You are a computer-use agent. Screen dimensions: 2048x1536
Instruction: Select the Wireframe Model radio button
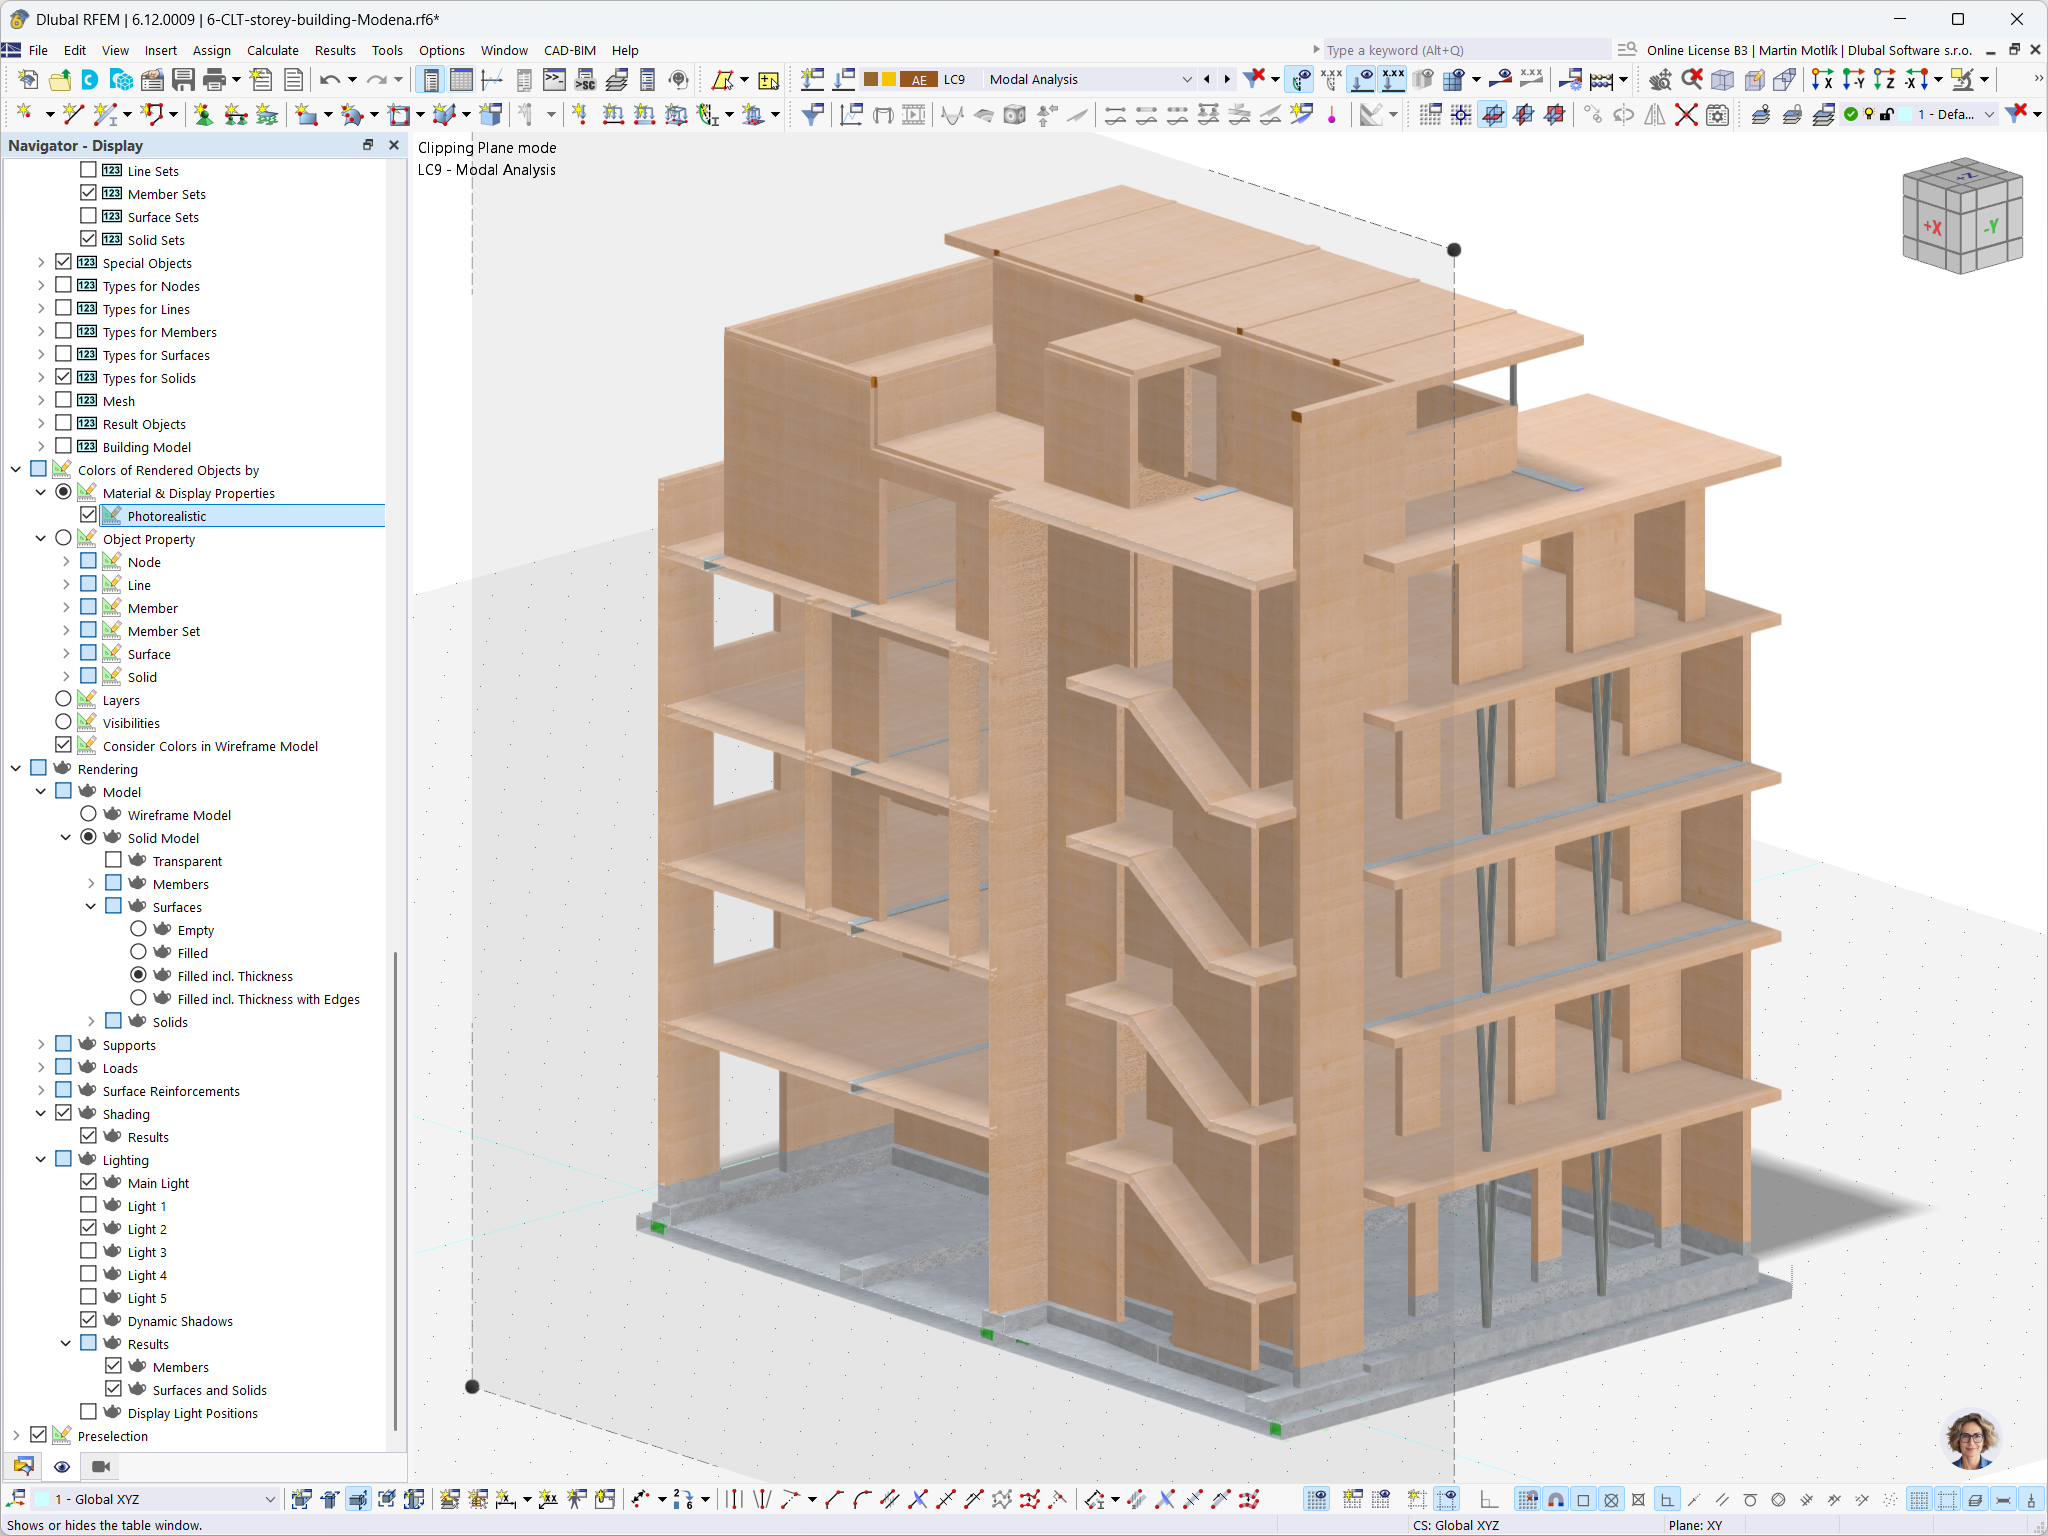tap(88, 814)
